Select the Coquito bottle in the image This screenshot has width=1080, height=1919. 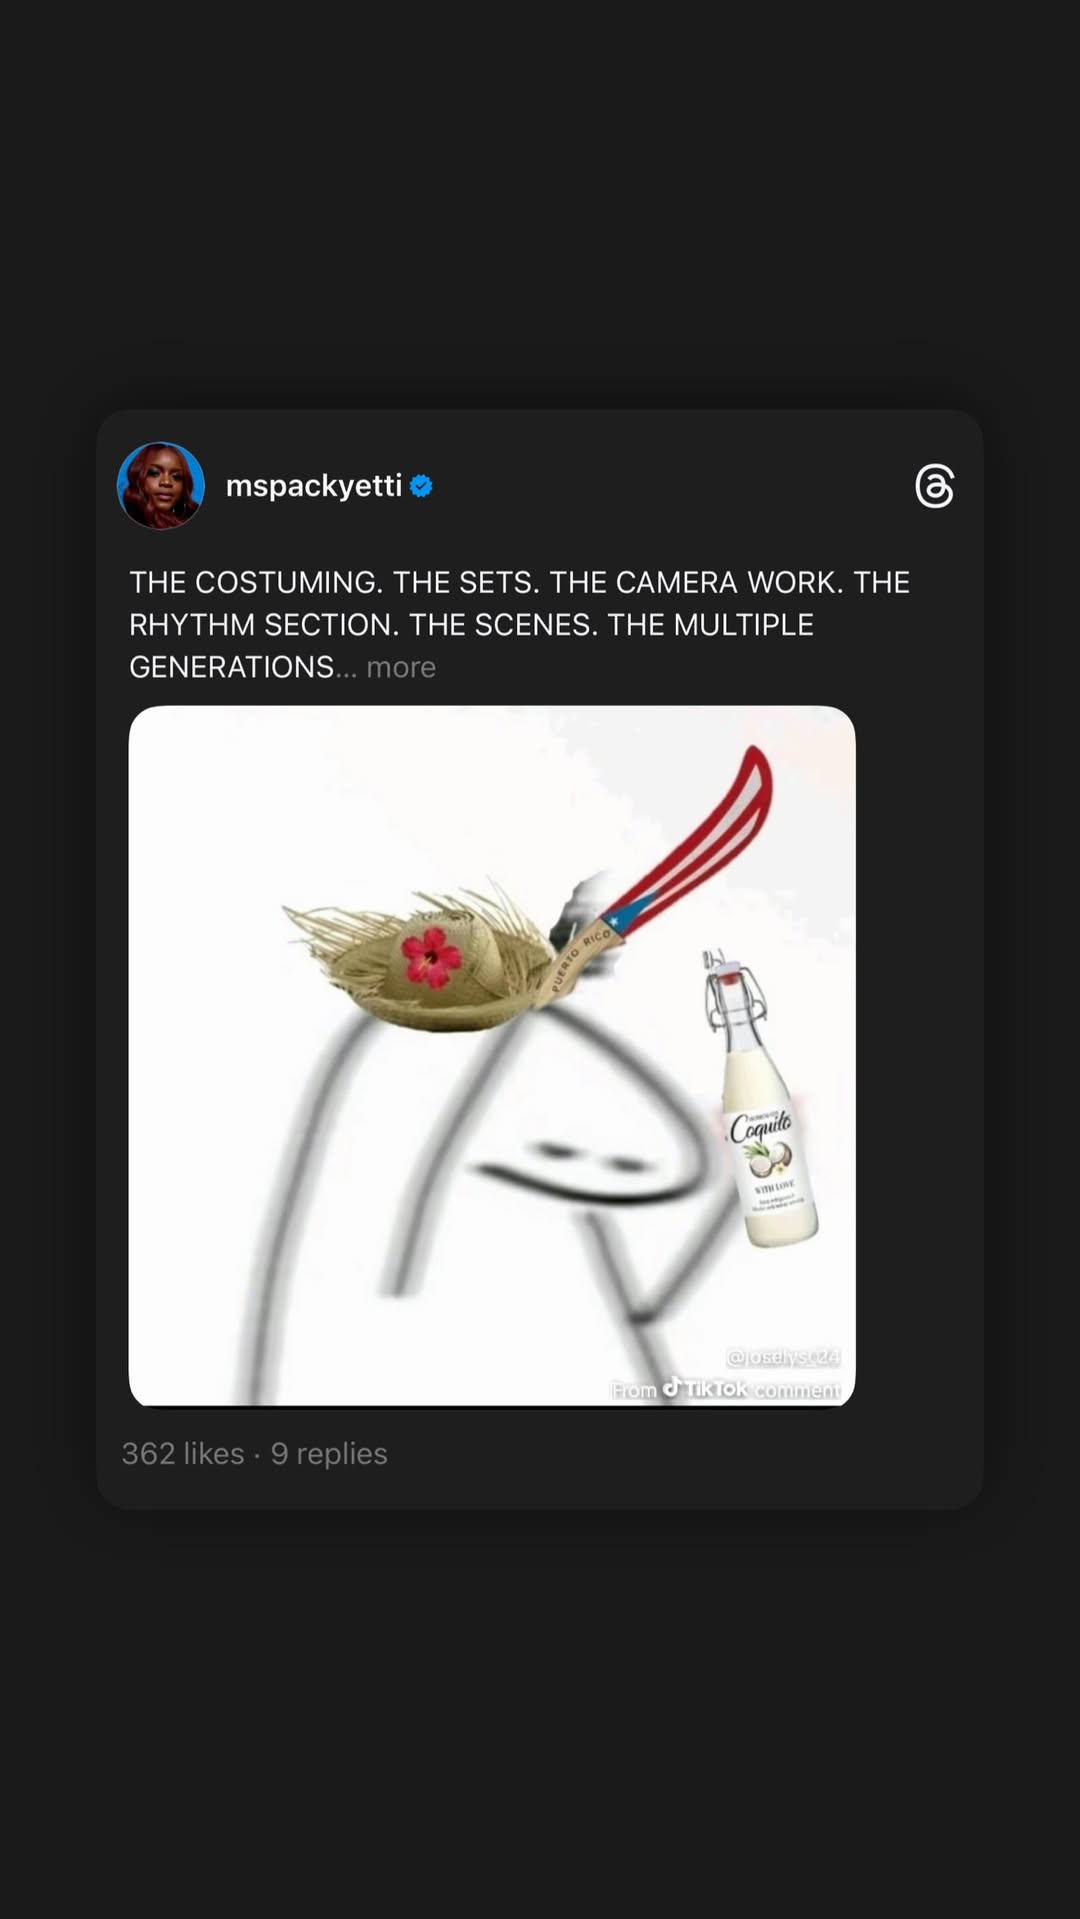[761, 1098]
